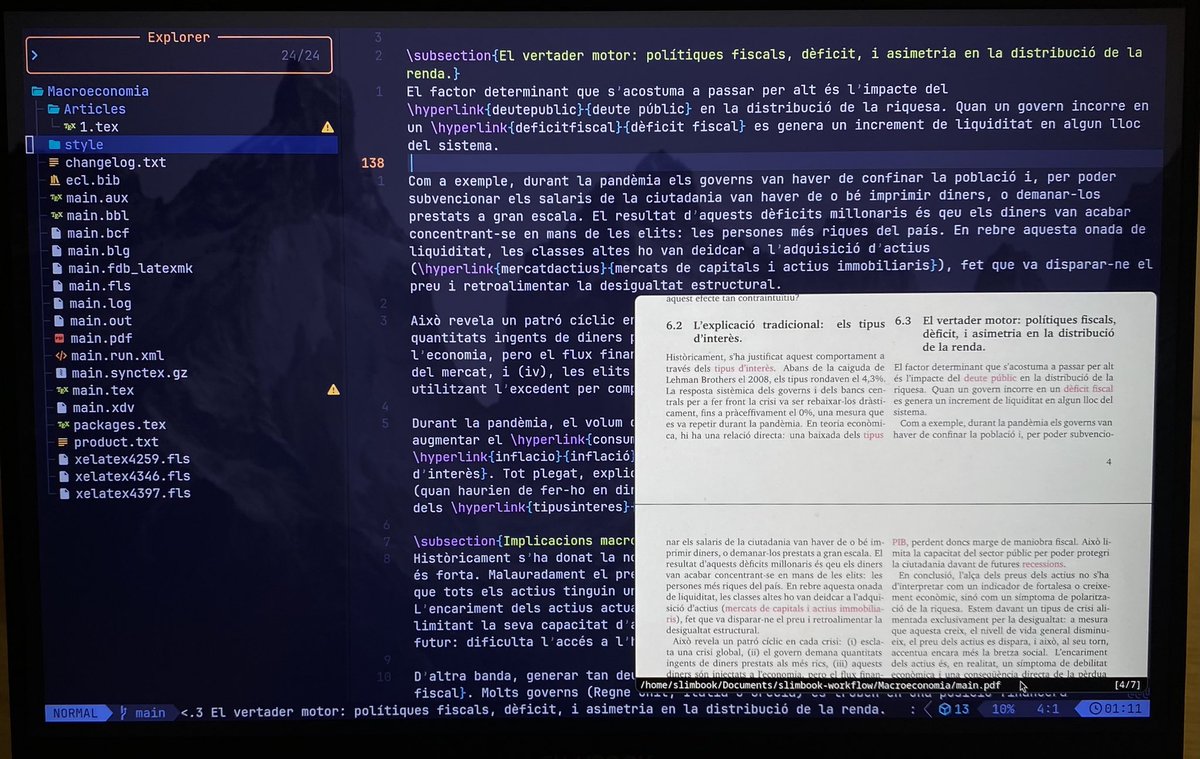The width and height of the screenshot is (1200, 759).
Task: Select main.synctex.gz archive
Action: point(129,373)
